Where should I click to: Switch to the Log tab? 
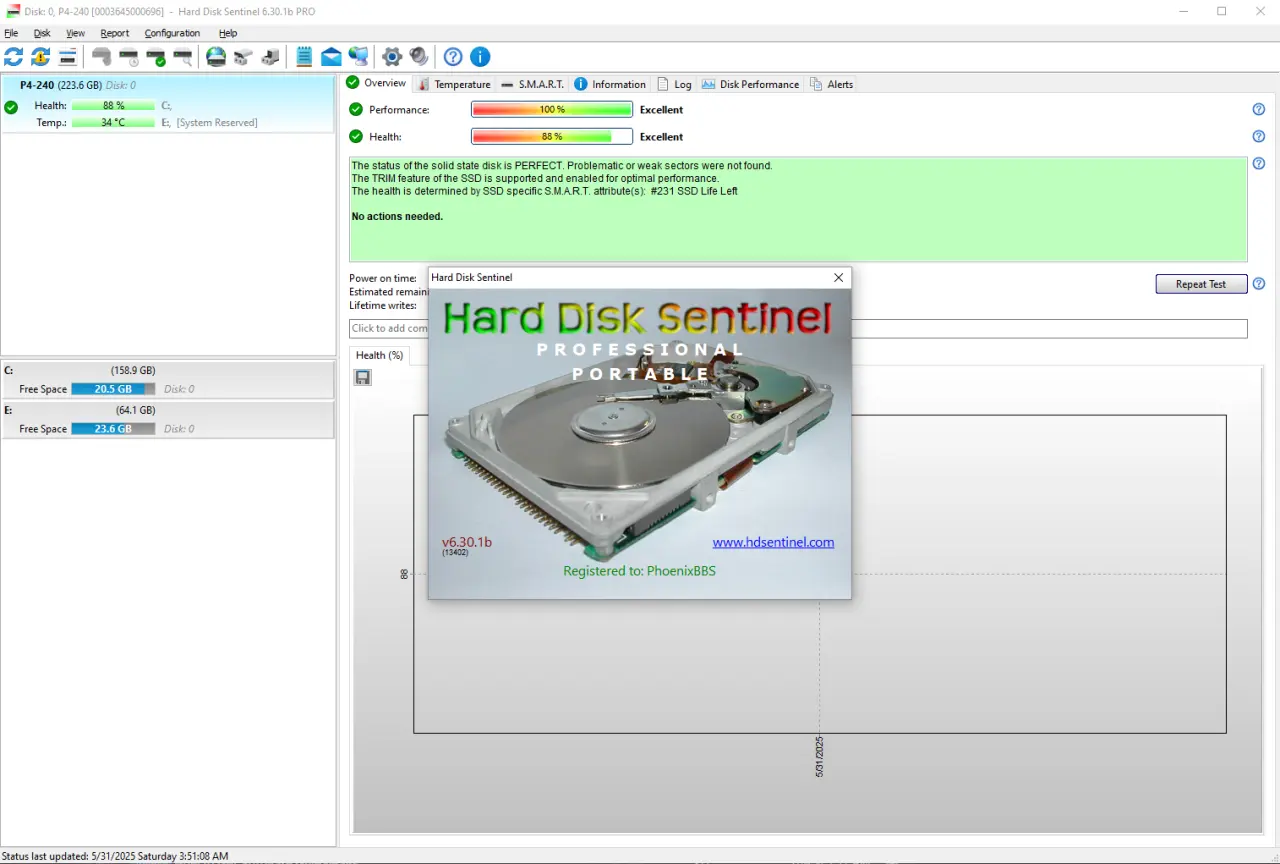(x=674, y=84)
